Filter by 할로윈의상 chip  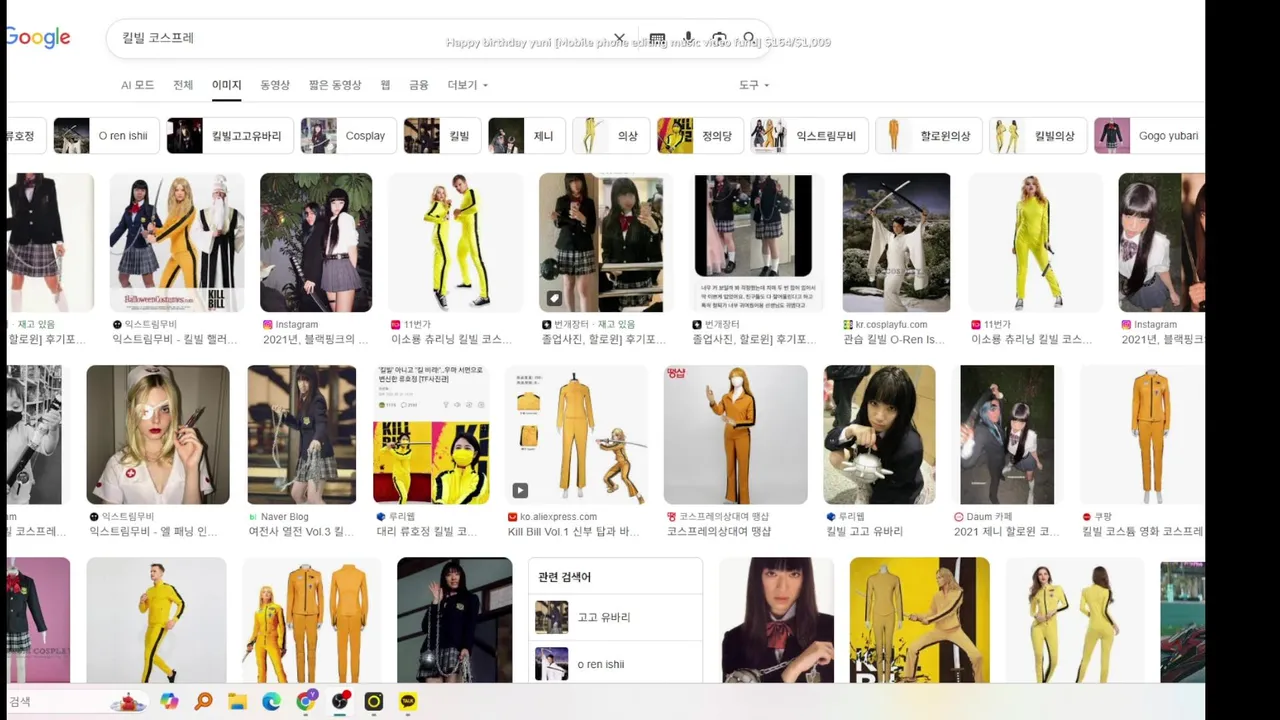point(929,135)
